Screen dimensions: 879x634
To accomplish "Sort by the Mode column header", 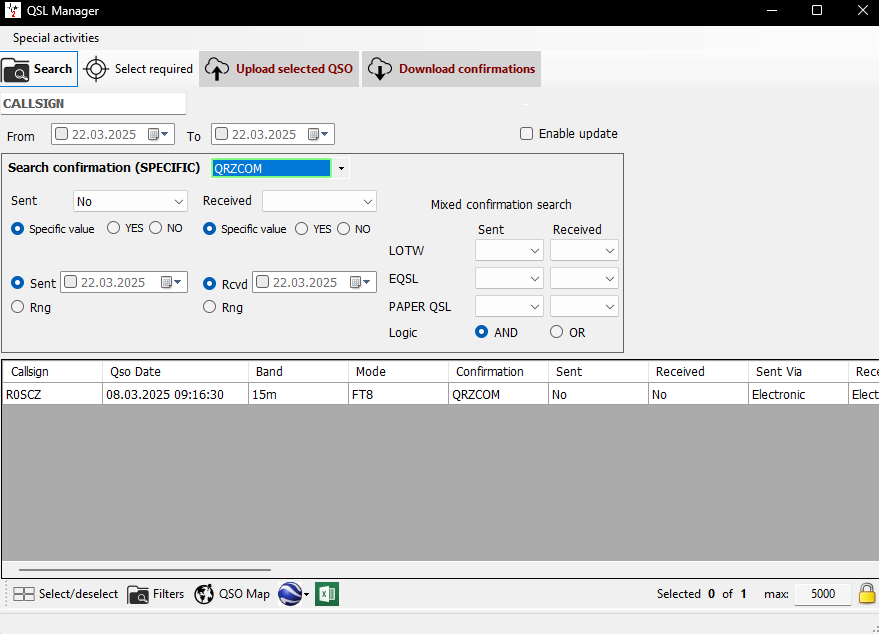I will tap(398, 372).
